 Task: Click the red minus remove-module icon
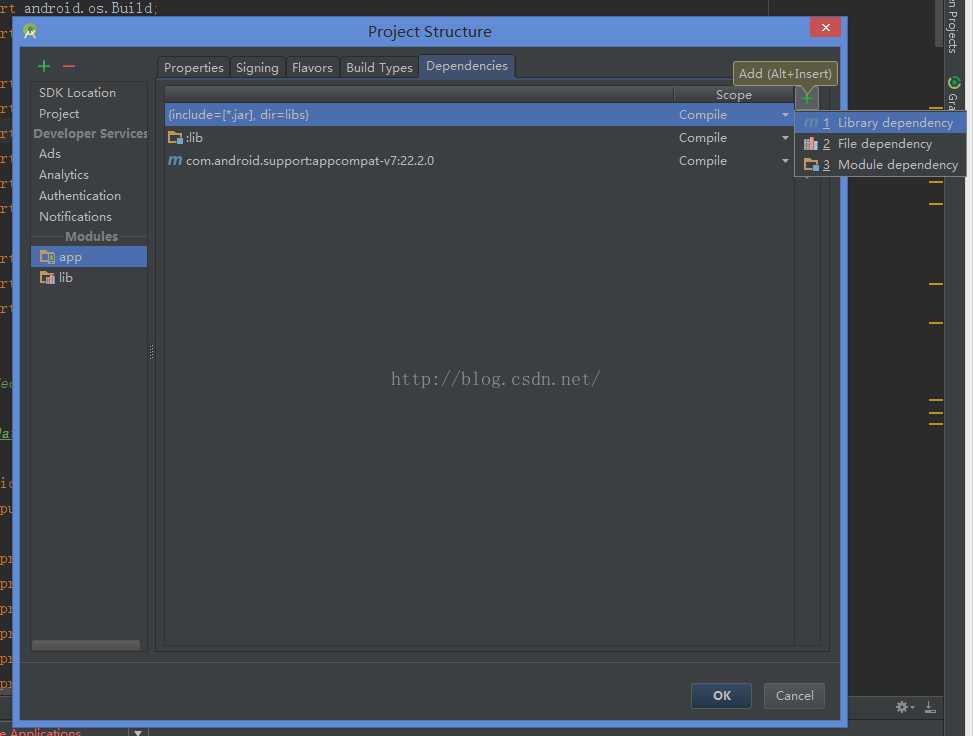point(68,66)
